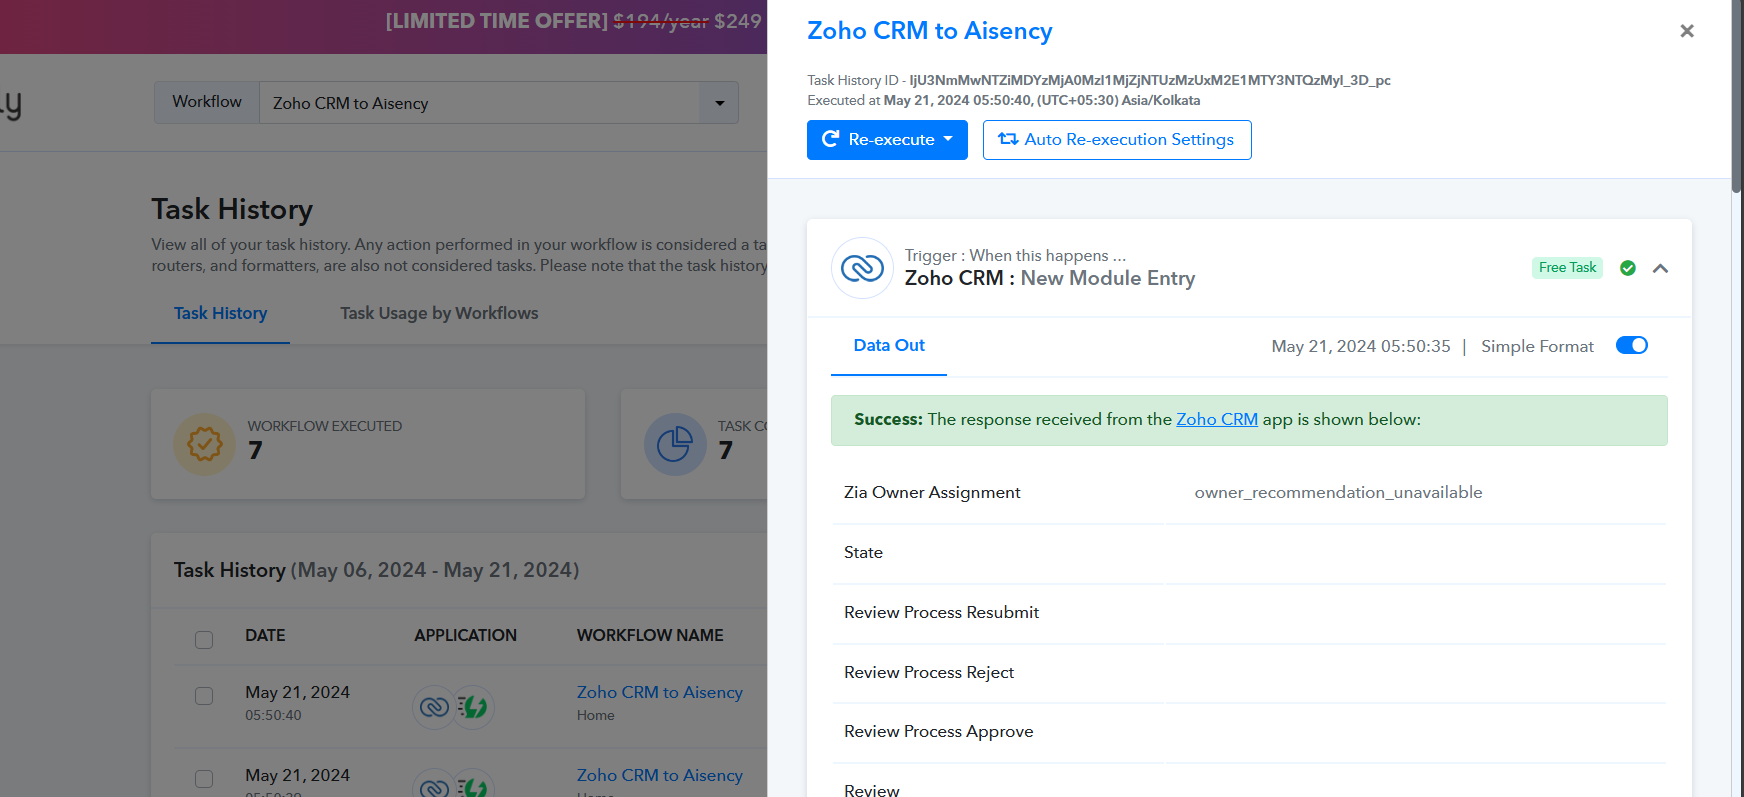This screenshot has width=1744, height=797.
Task: Close the Zoho CRM to Aisency panel
Action: tap(1687, 31)
